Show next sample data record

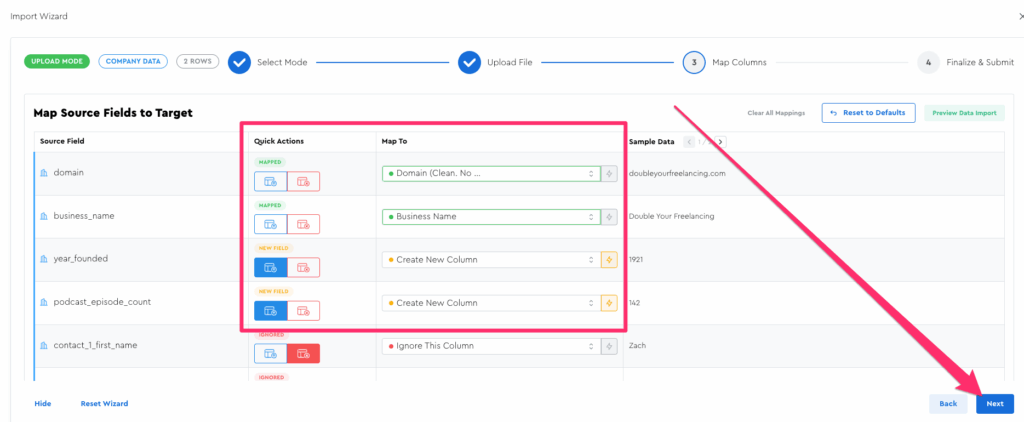pyautogui.click(x=720, y=142)
